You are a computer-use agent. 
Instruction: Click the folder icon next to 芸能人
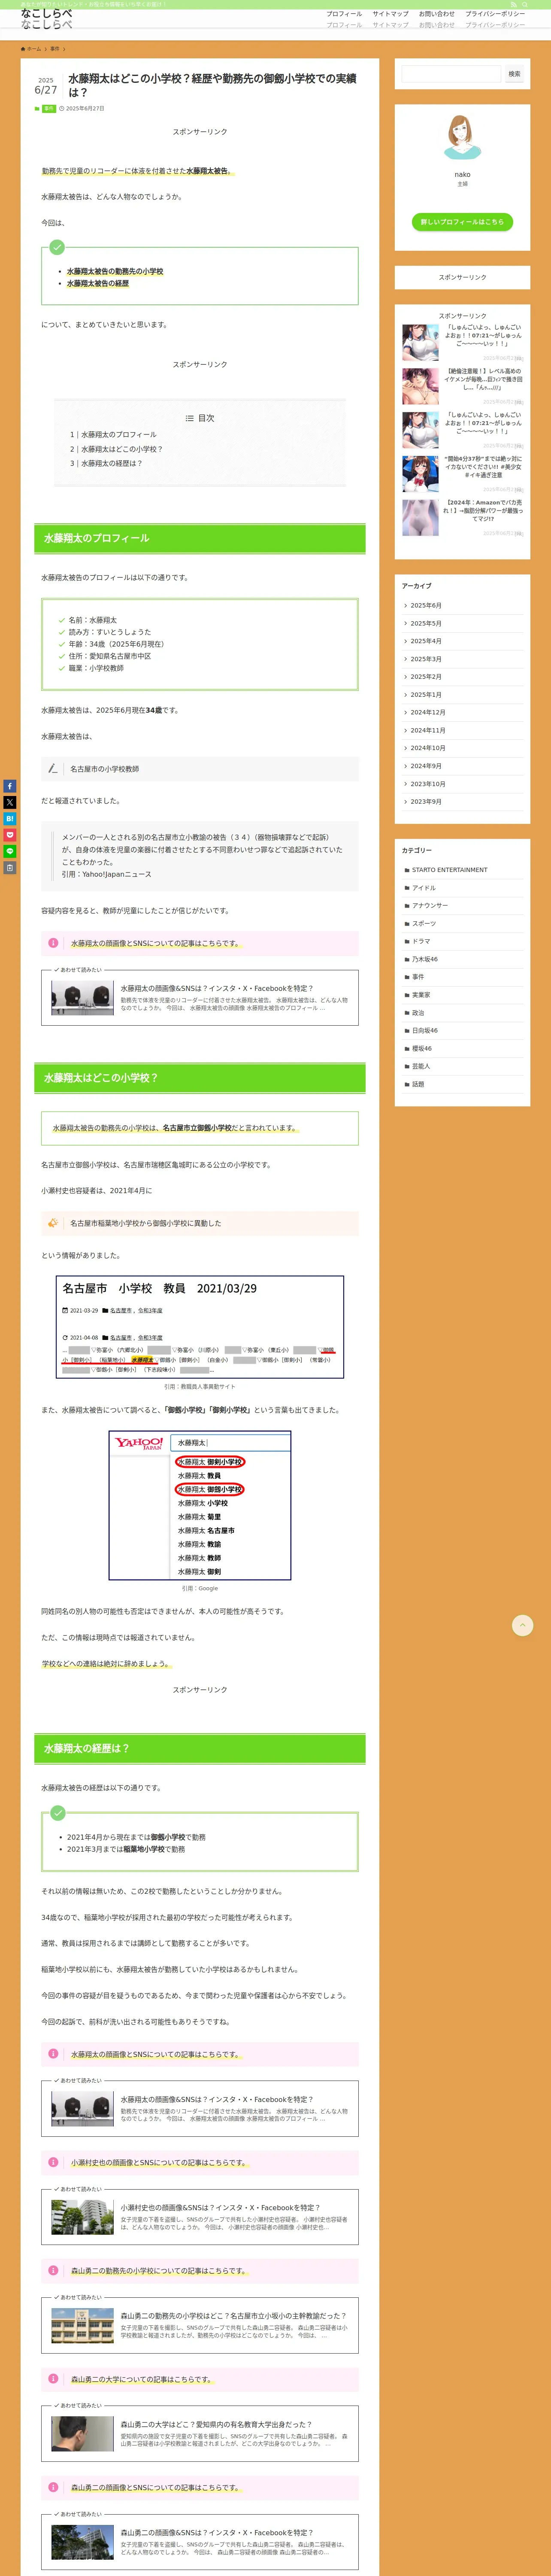pyautogui.click(x=407, y=1067)
